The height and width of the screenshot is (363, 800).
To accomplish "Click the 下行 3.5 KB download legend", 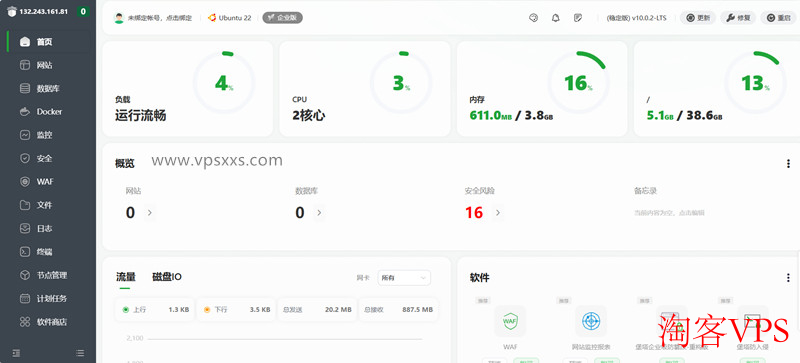I will (x=236, y=309).
